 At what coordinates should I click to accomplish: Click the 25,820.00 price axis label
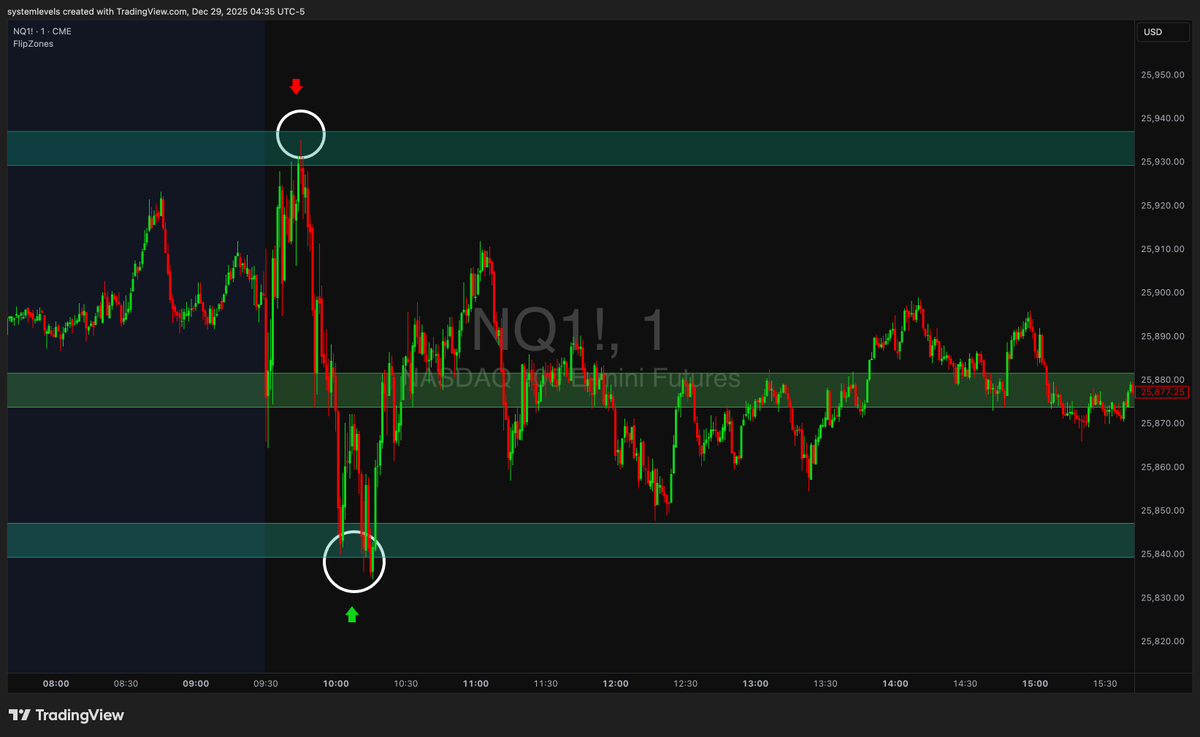click(x=1164, y=642)
